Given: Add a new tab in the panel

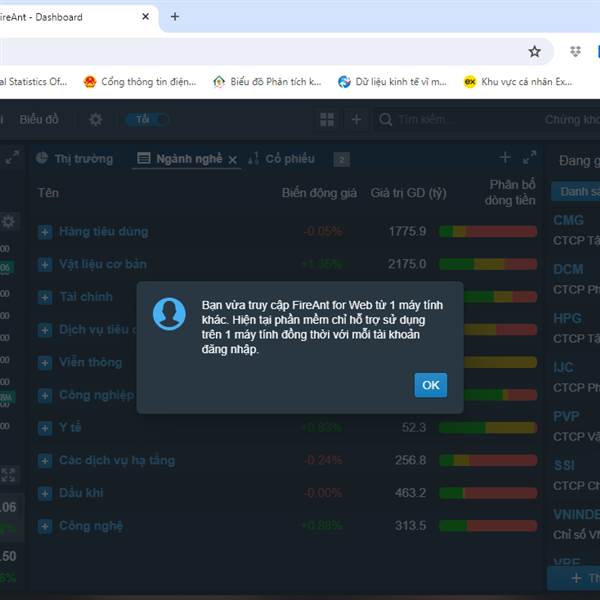Looking at the screenshot, I should click(x=505, y=157).
